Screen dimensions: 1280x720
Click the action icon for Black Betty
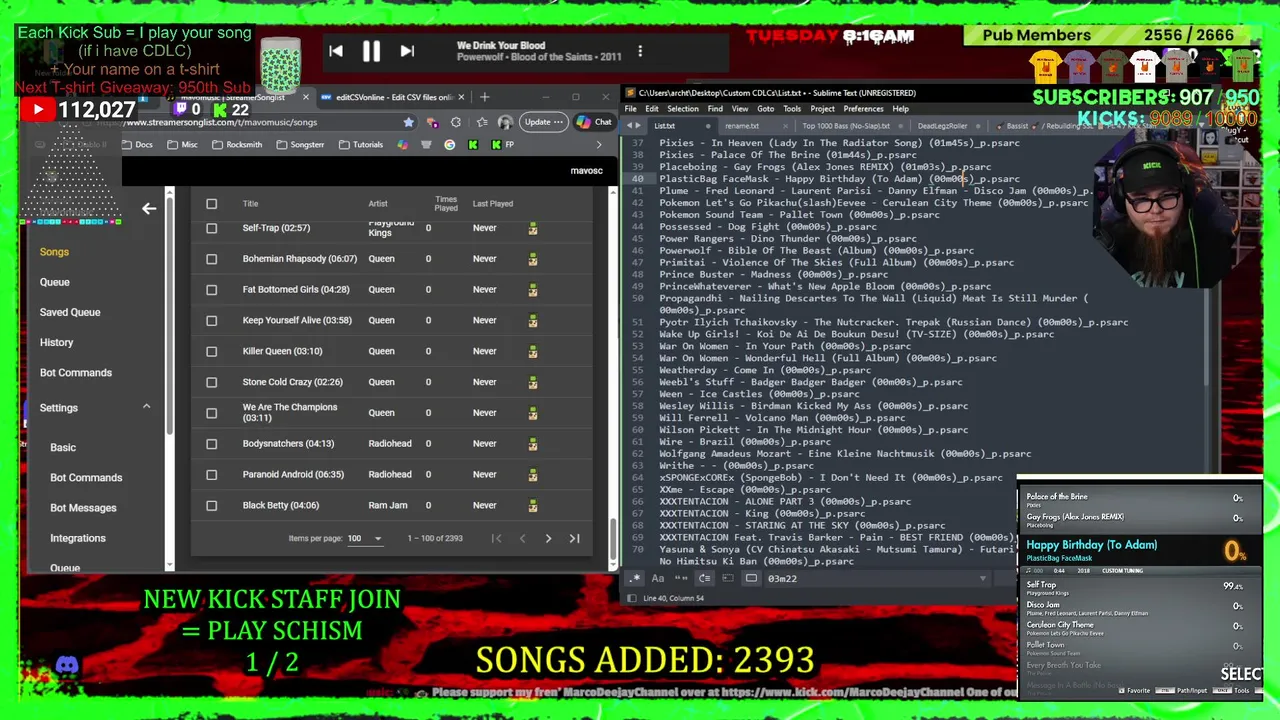tap(533, 505)
